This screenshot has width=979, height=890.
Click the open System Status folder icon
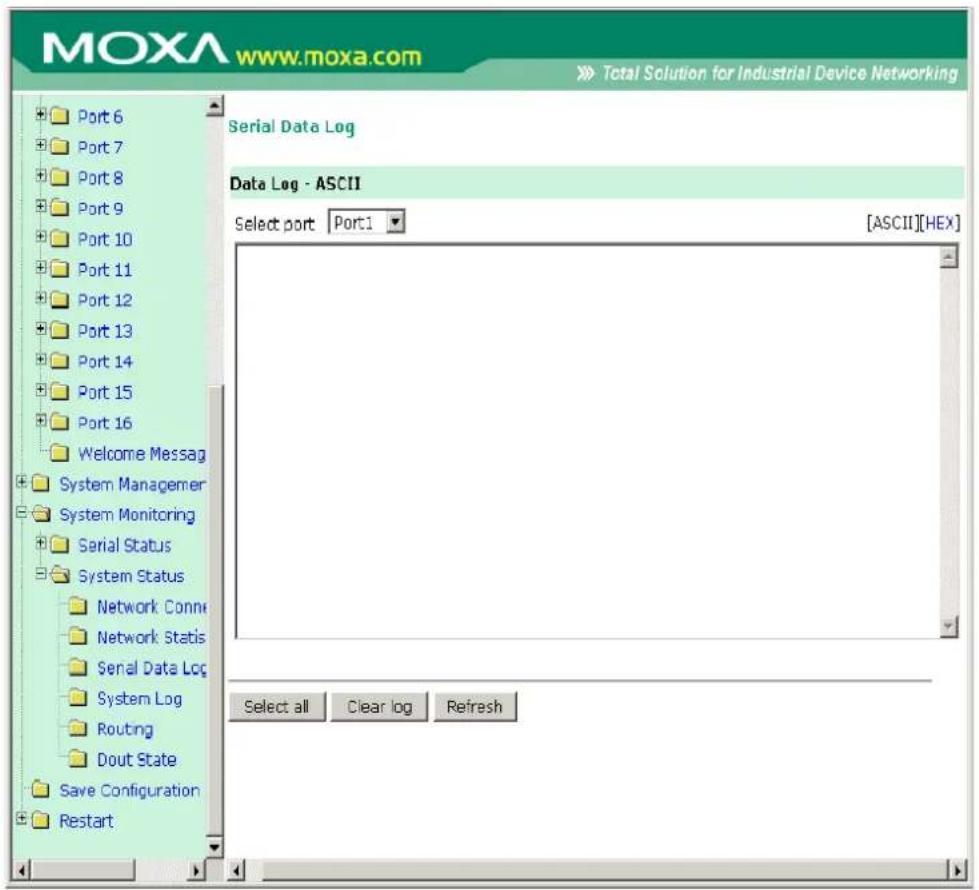(60, 575)
